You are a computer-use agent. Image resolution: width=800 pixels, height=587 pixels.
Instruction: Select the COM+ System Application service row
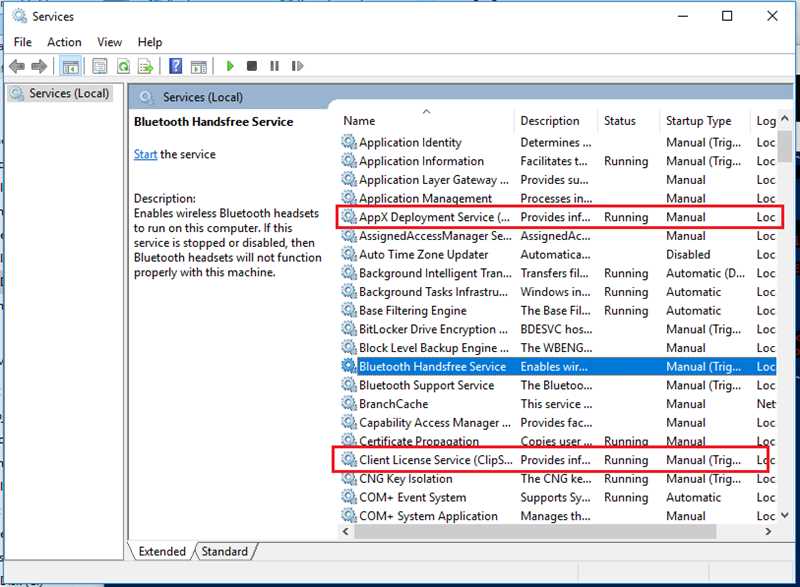pyautogui.click(x=558, y=516)
